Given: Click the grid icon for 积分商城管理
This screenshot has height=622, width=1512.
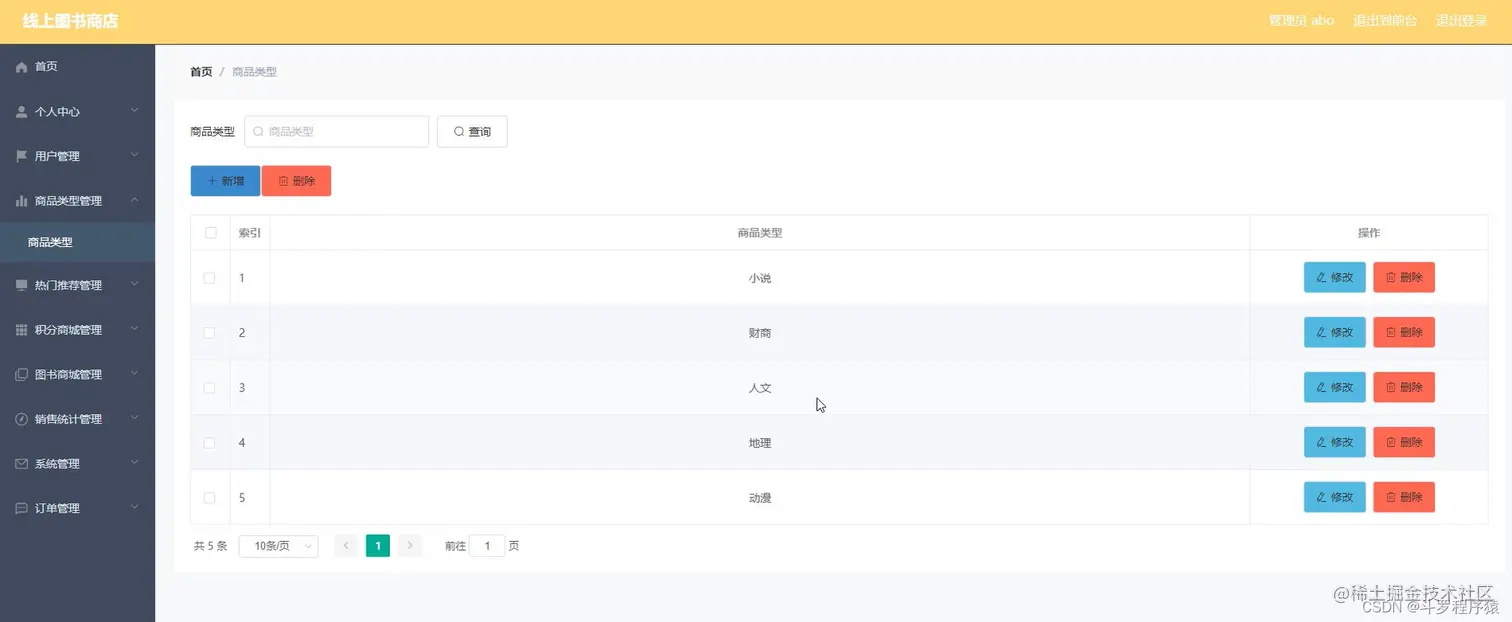Looking at the screenshot, I should 21,329.
